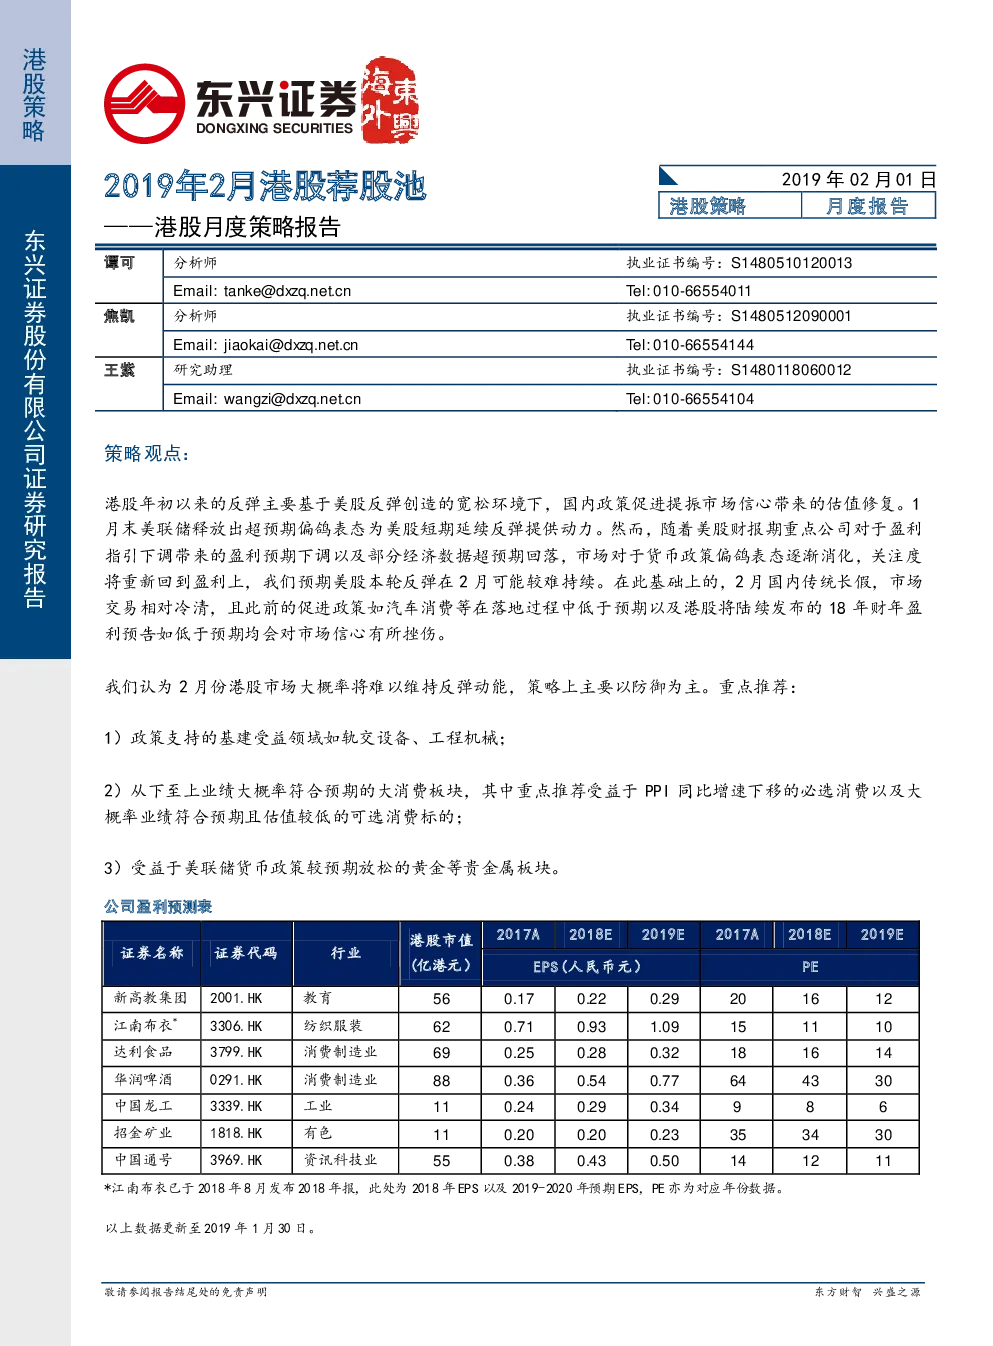The height and width of the screenshot is (1346, 993).
Task: Select the report title 2019年2月港股荐股池
Action: pyautogui.click(x=265, y=186)
